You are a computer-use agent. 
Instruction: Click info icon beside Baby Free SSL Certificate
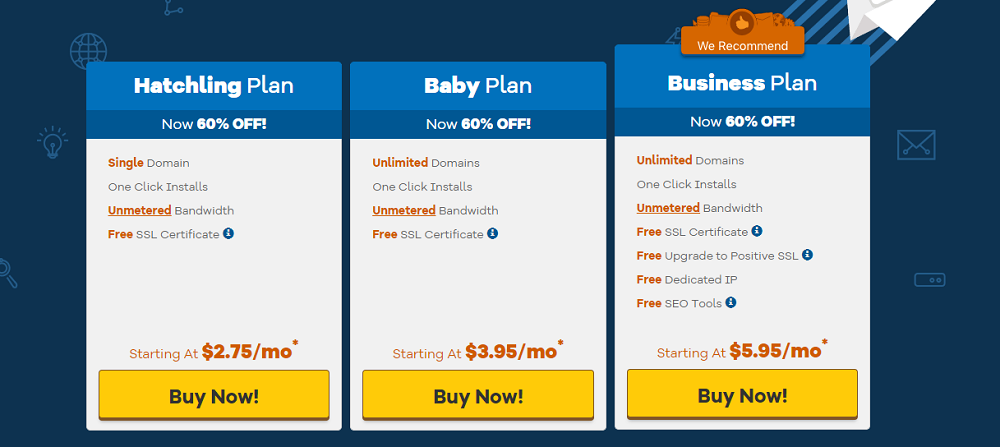pyautogui.click(x=492, y=234)
